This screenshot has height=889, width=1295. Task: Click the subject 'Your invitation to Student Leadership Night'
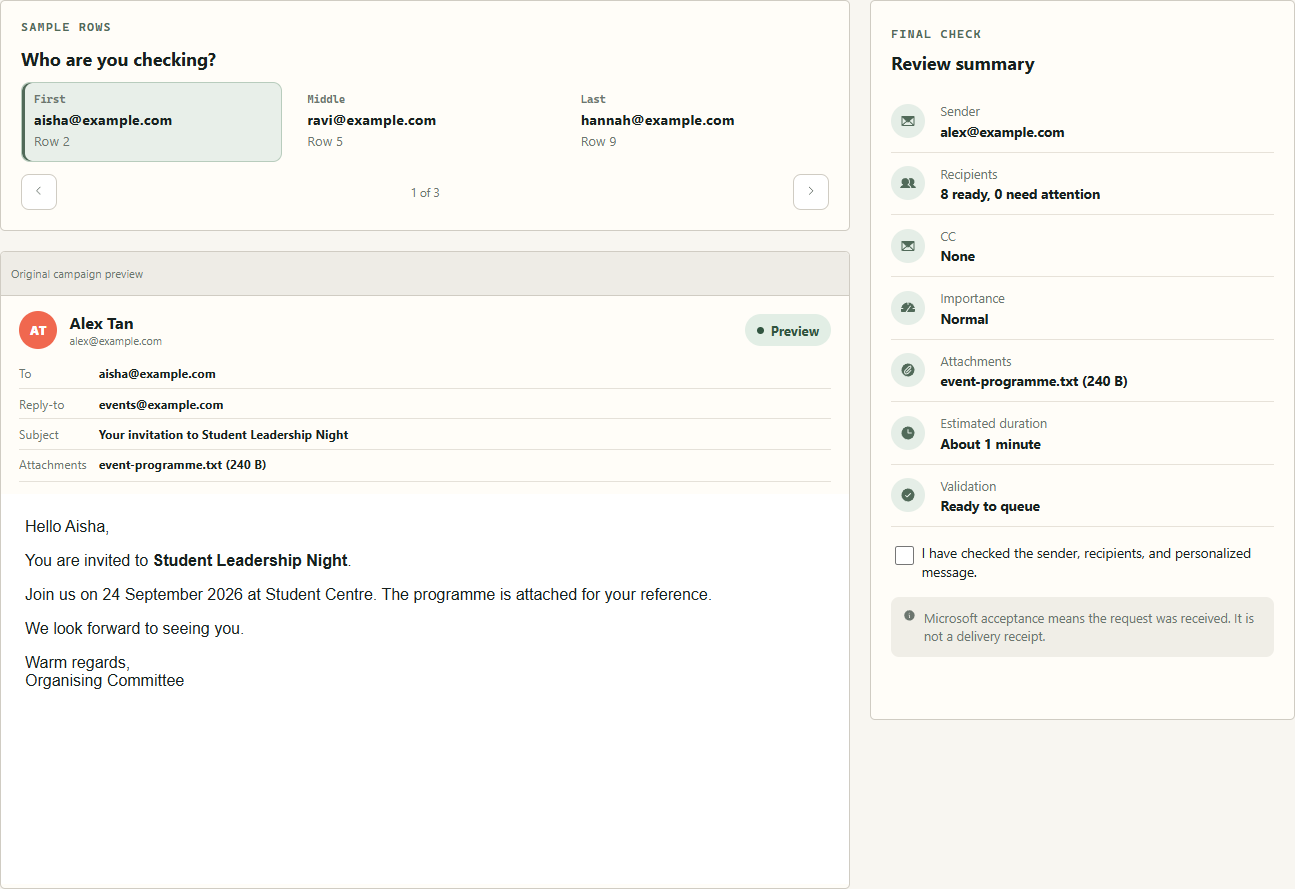click(223, 435)
